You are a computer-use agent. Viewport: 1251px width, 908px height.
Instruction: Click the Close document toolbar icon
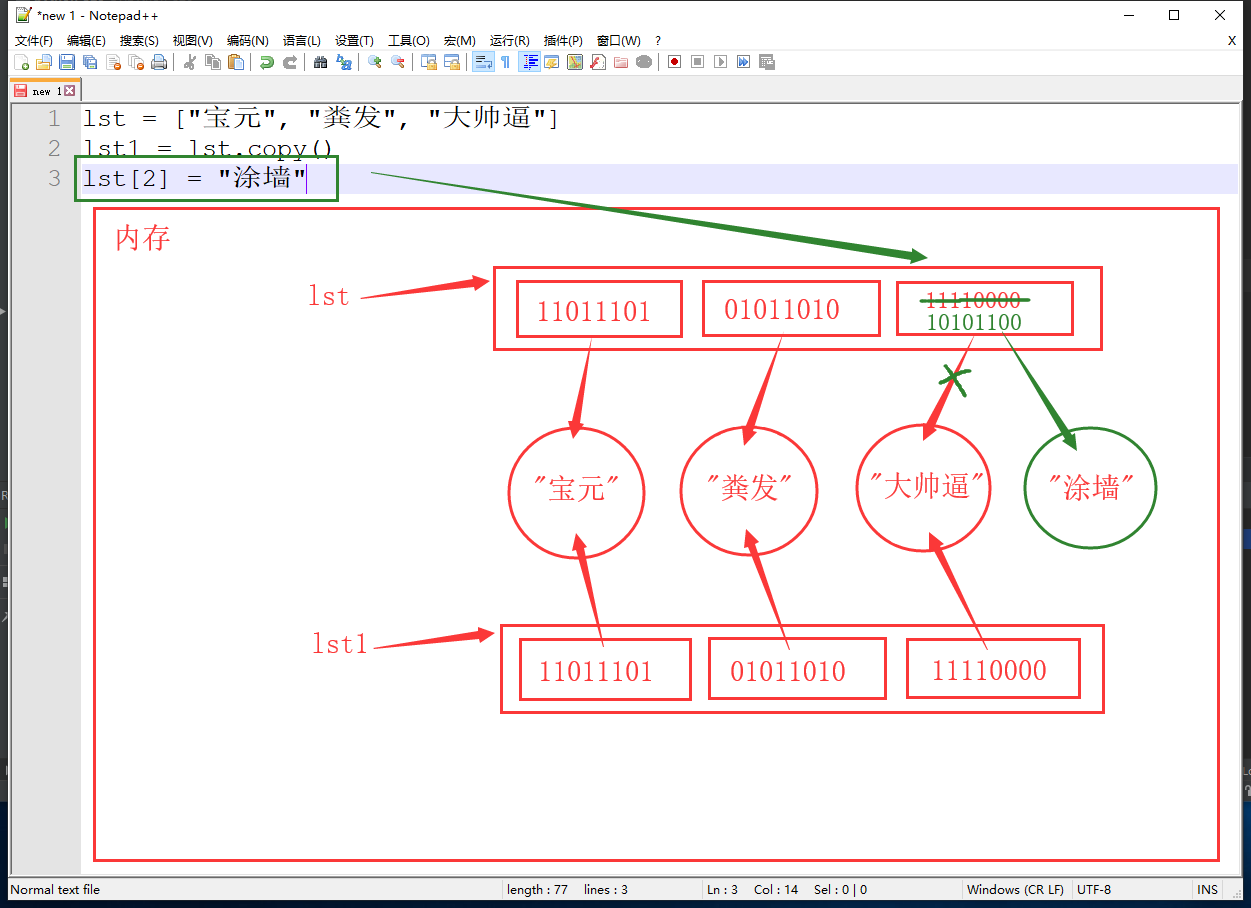(113, 62)
